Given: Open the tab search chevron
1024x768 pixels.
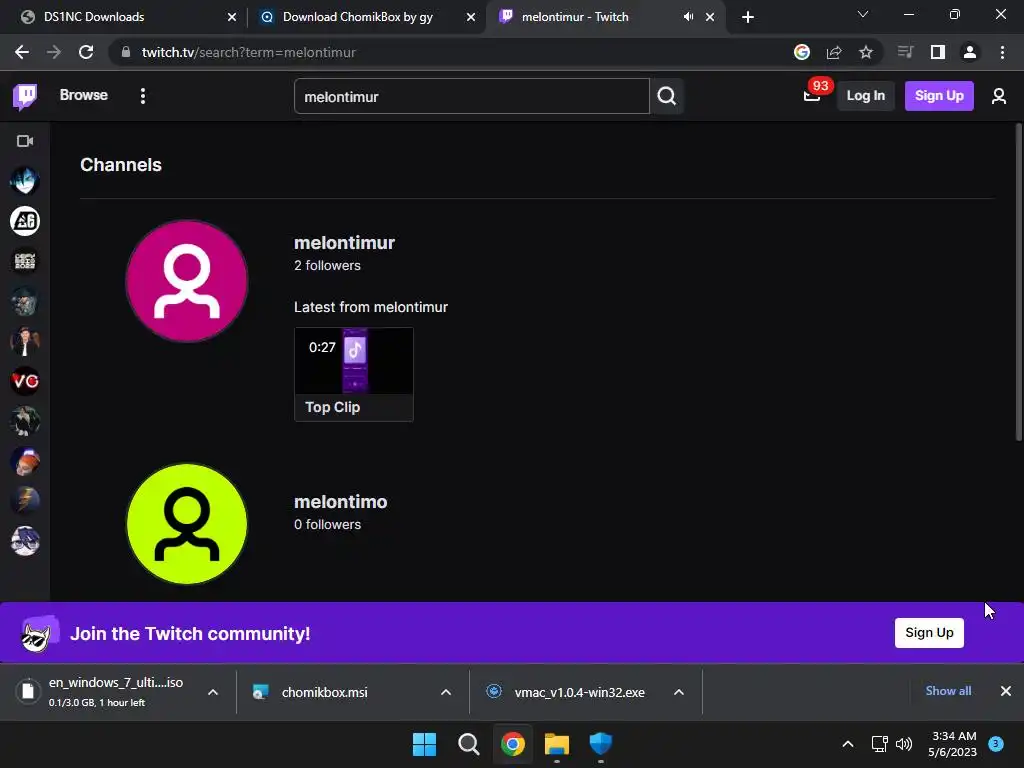Looking at the screenshot, I should click(863, 14).
